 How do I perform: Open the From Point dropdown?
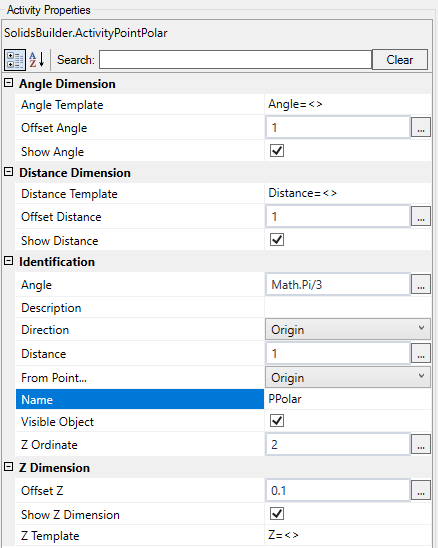tap(348, 377)
